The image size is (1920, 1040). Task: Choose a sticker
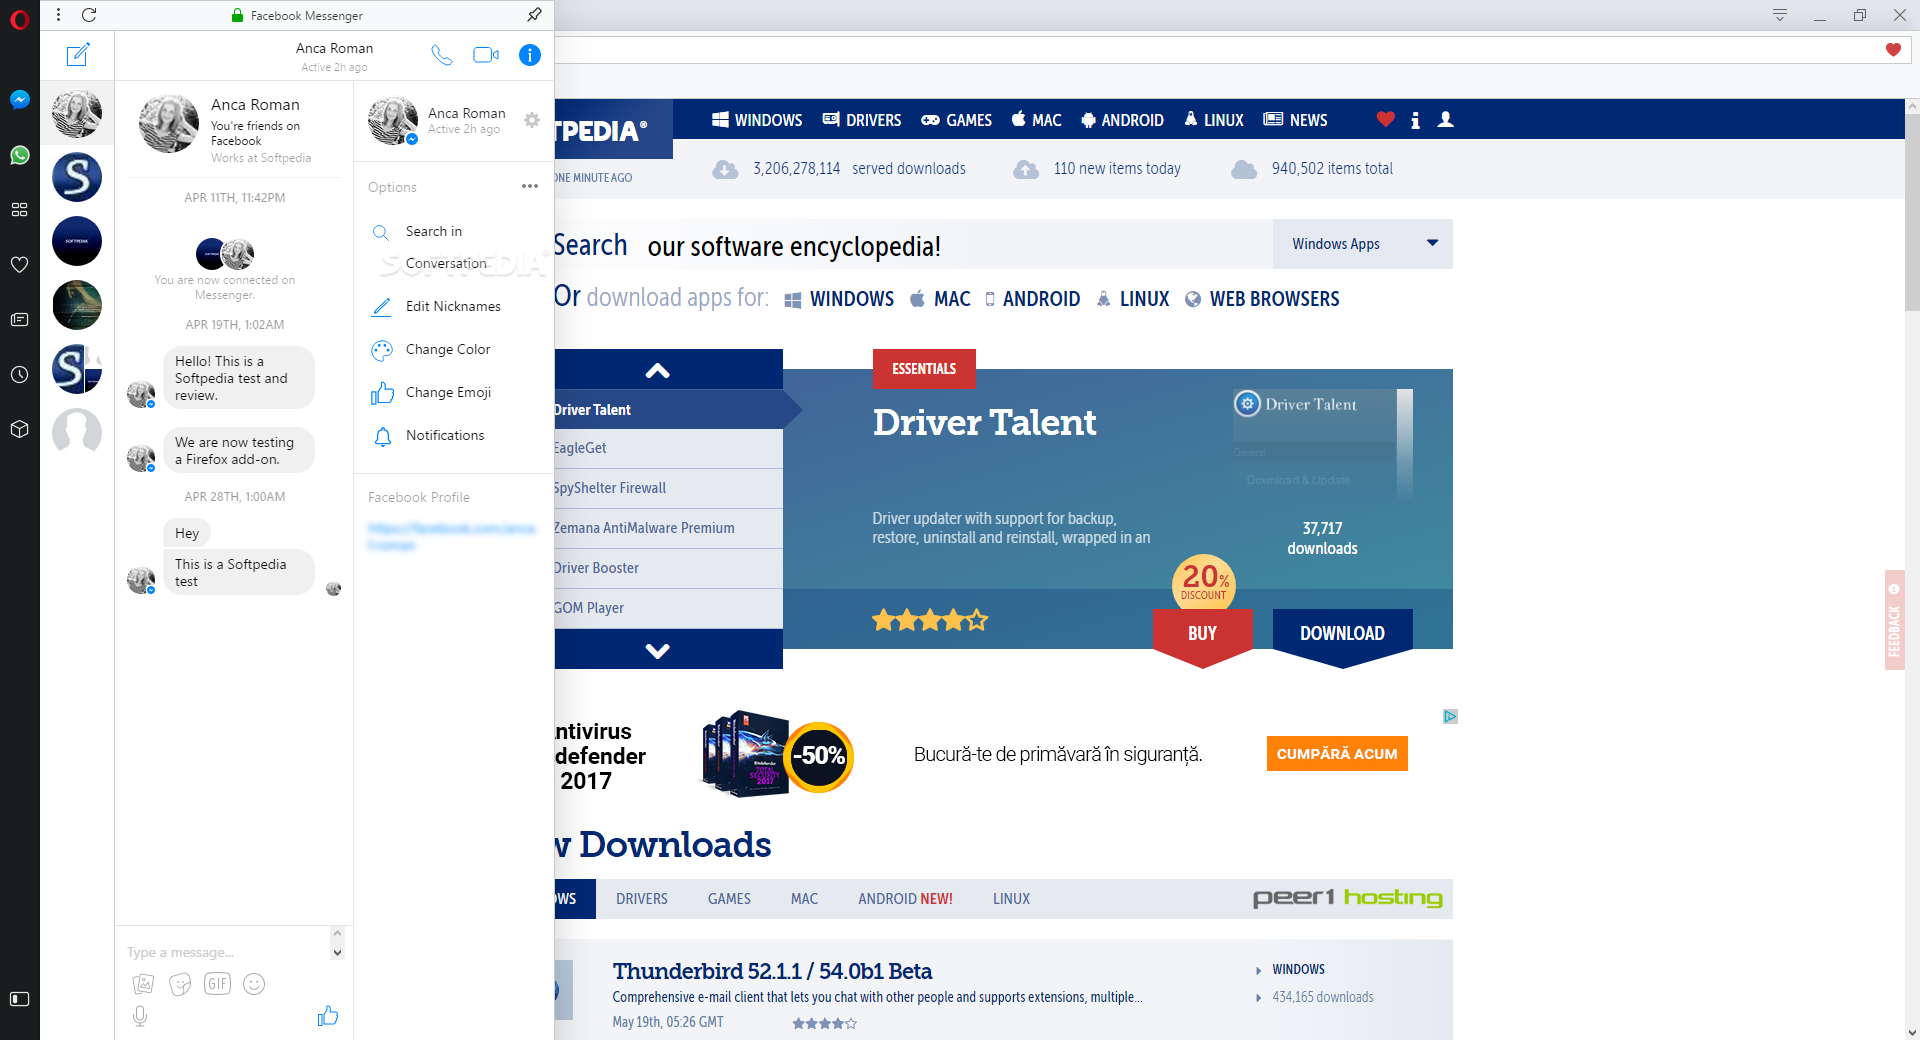[180, 984]
